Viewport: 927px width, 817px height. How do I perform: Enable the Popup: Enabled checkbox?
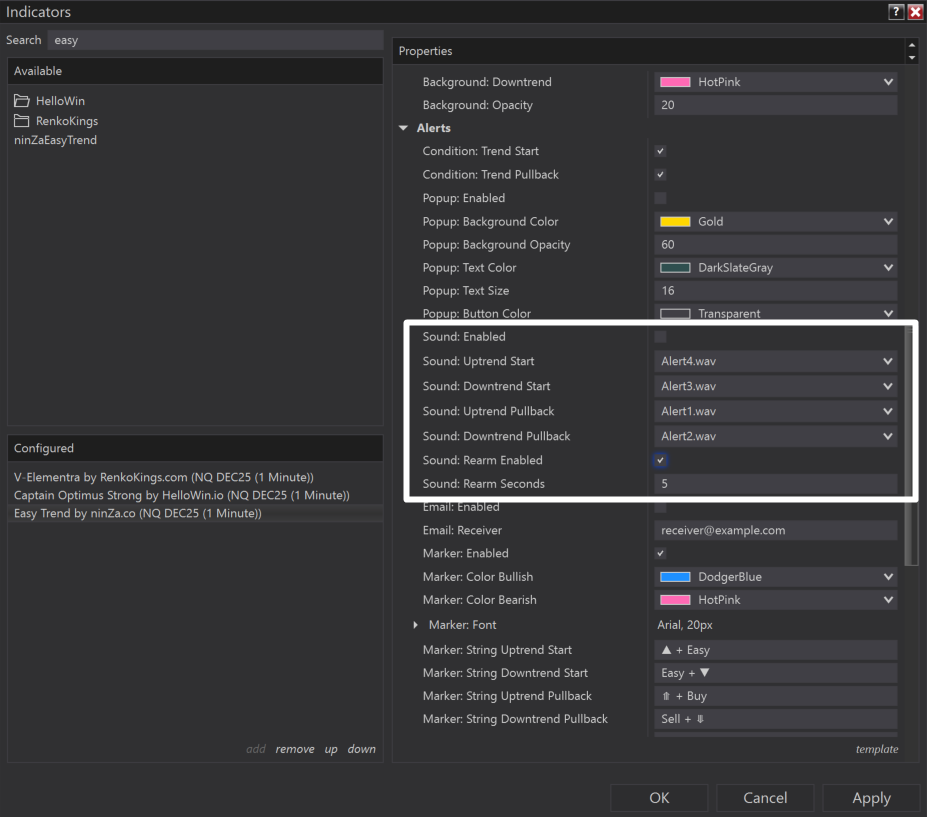click(660, 198)
